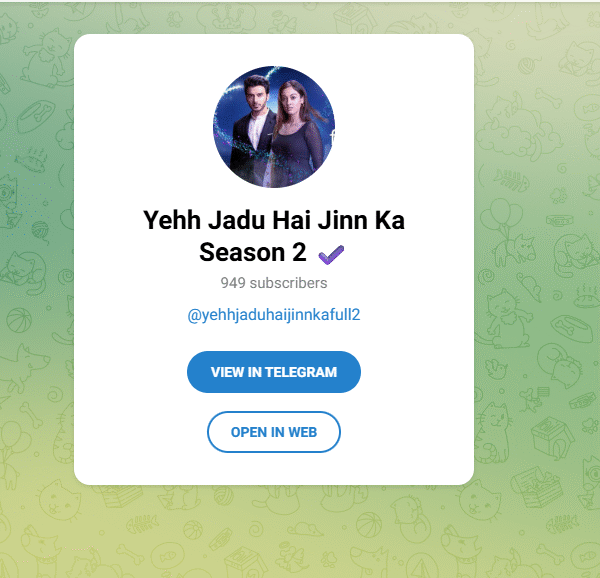This screenshot has width=600, height=578.
Task: Click the striped beach ball doodle on the left
Action: point(19,320)
